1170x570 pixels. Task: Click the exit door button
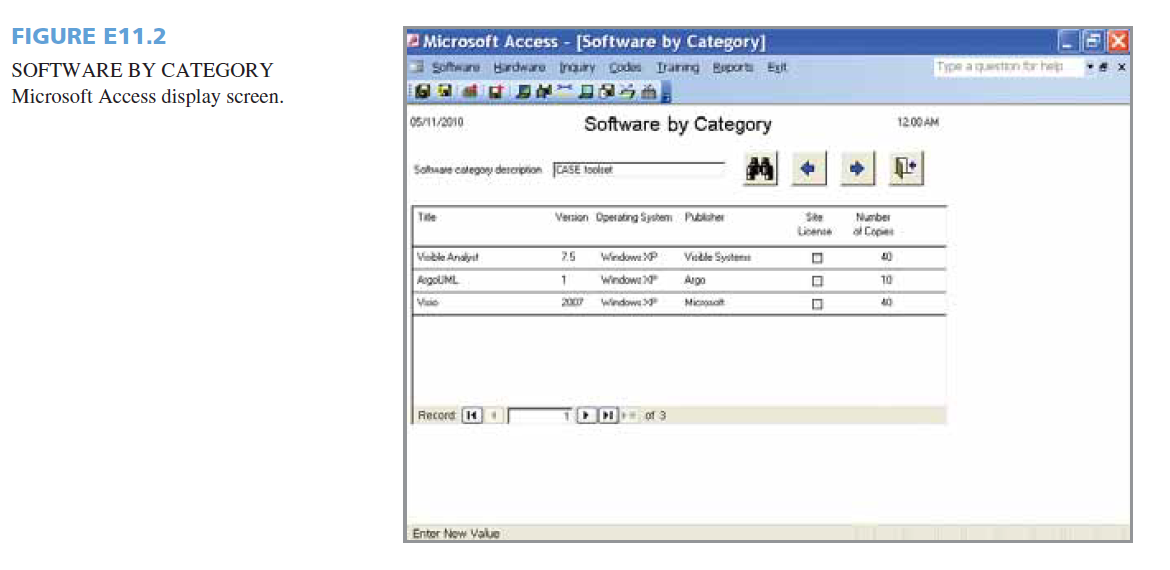(x=907, y=169)
